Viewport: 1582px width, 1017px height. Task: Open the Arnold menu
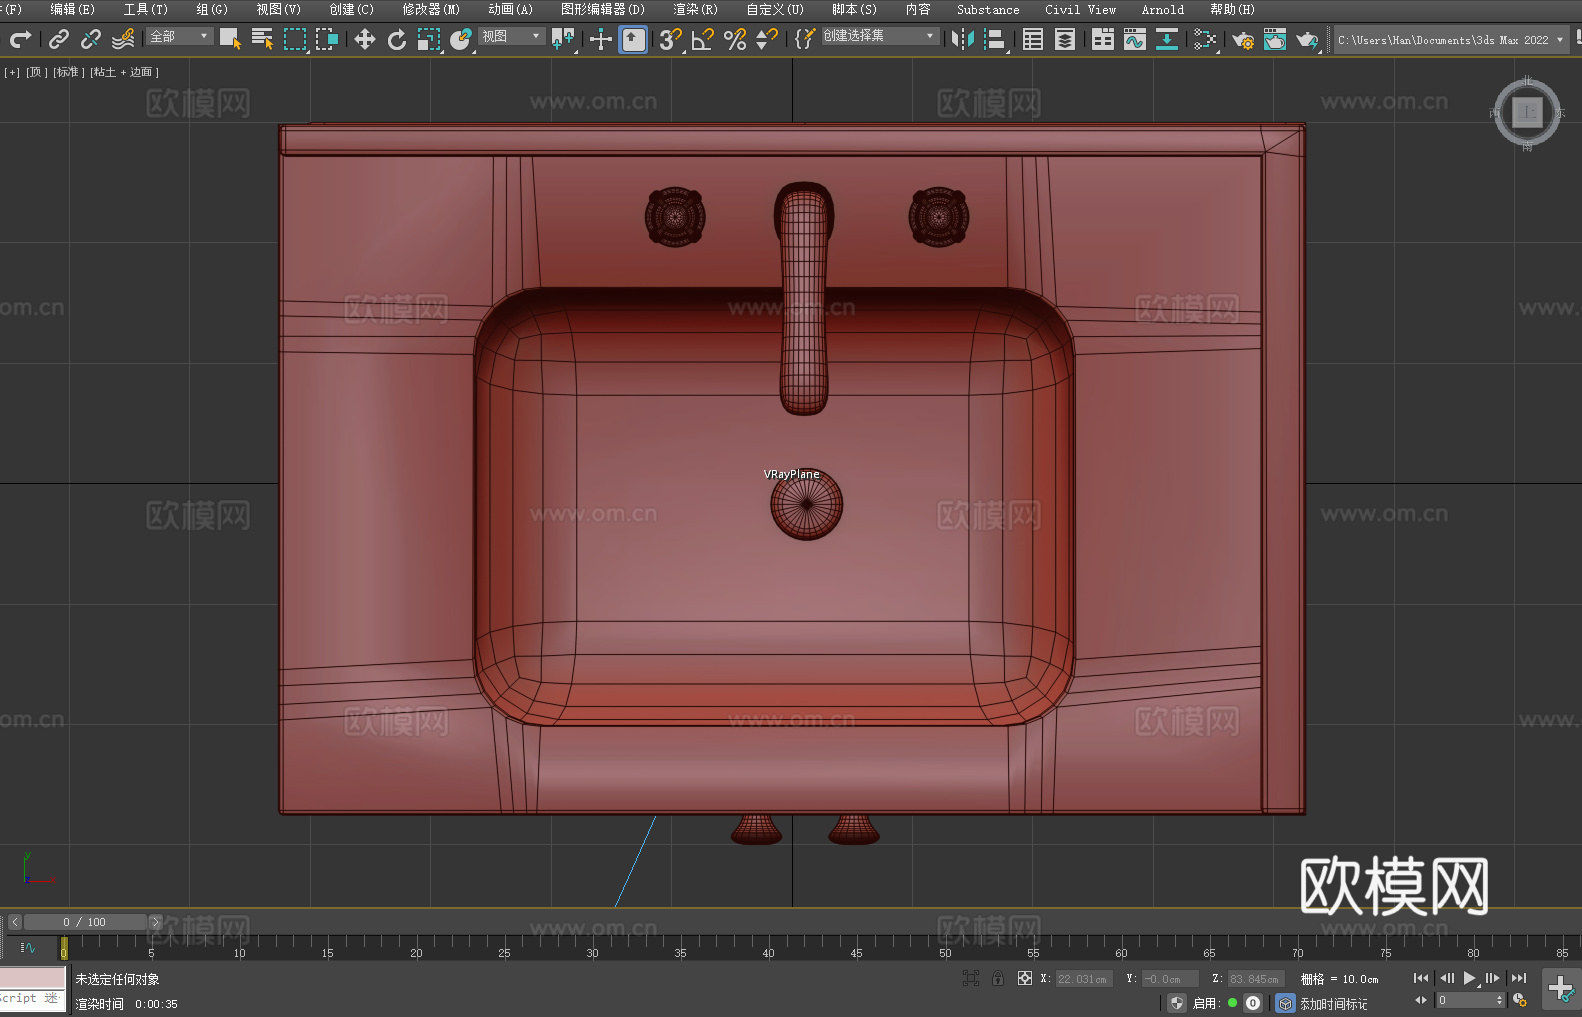pyautogui.click(x=1163, y=9)
